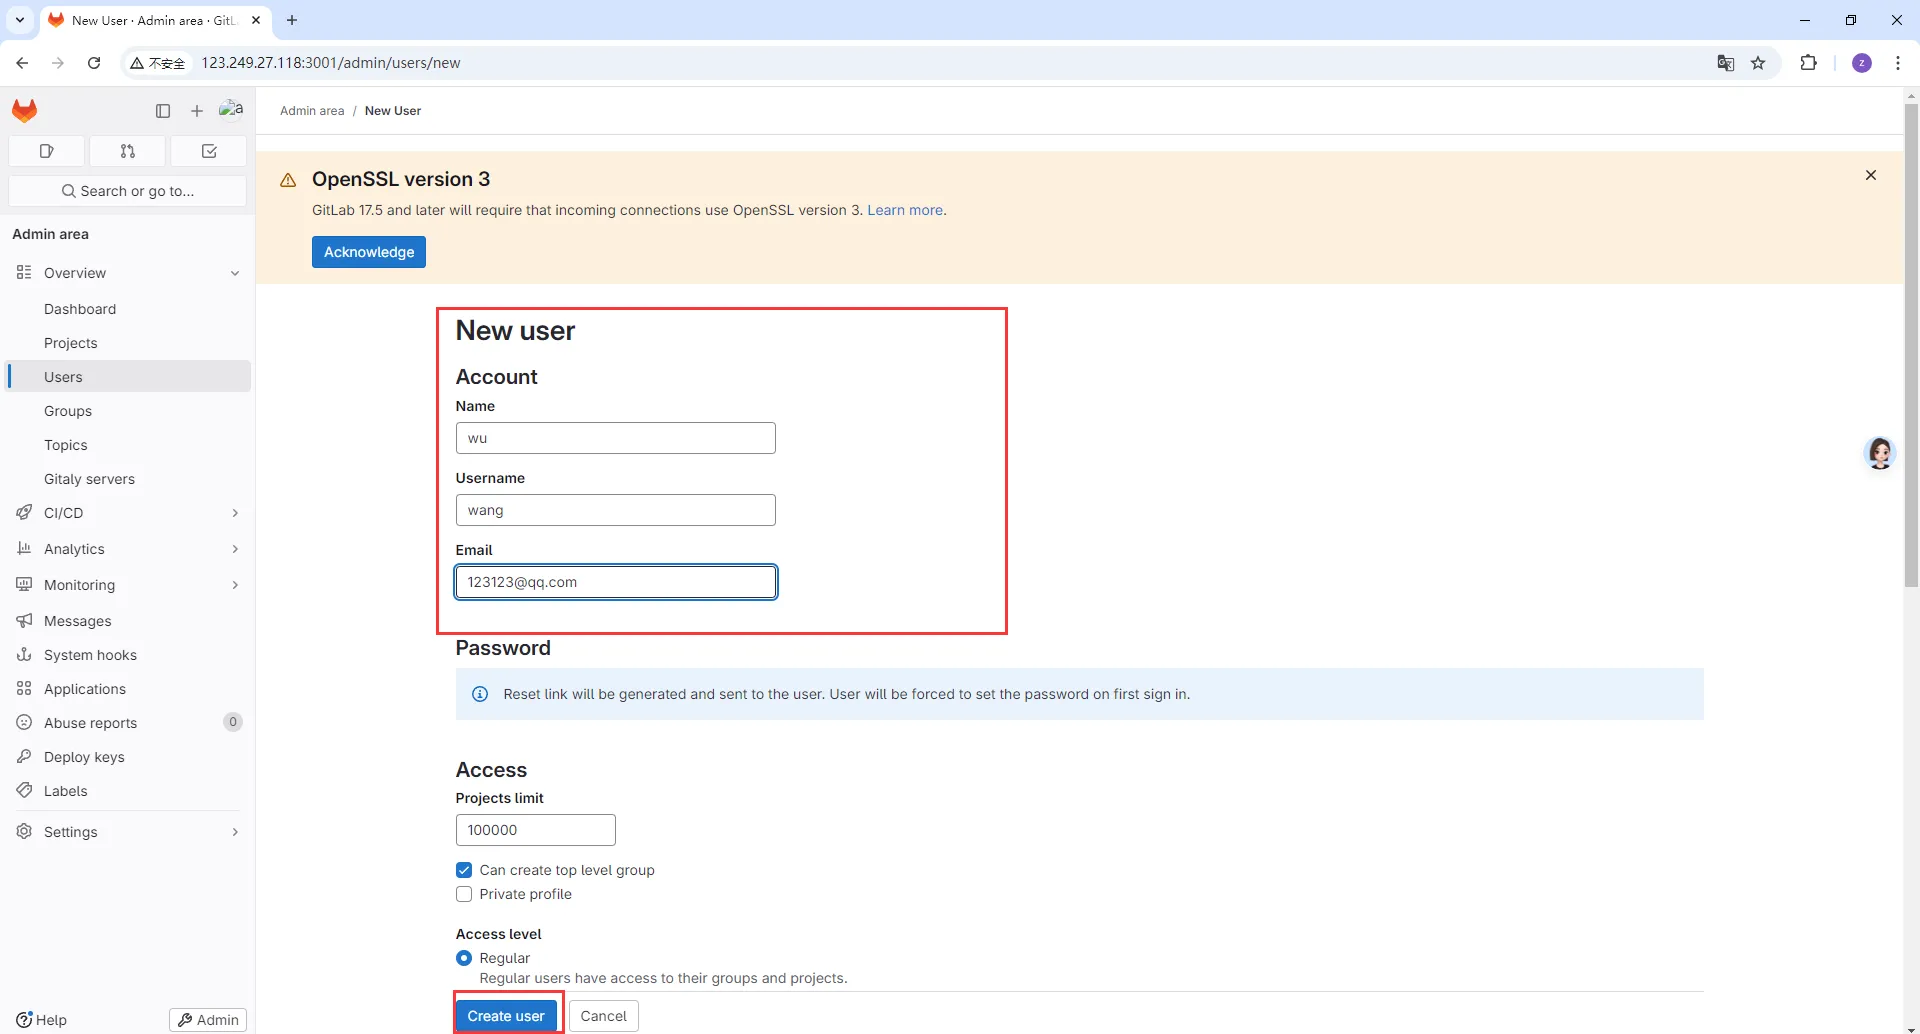Open Projects in the admin sidebar
This screenshot has width=1920, height=1034.
[x=128, y=343]
